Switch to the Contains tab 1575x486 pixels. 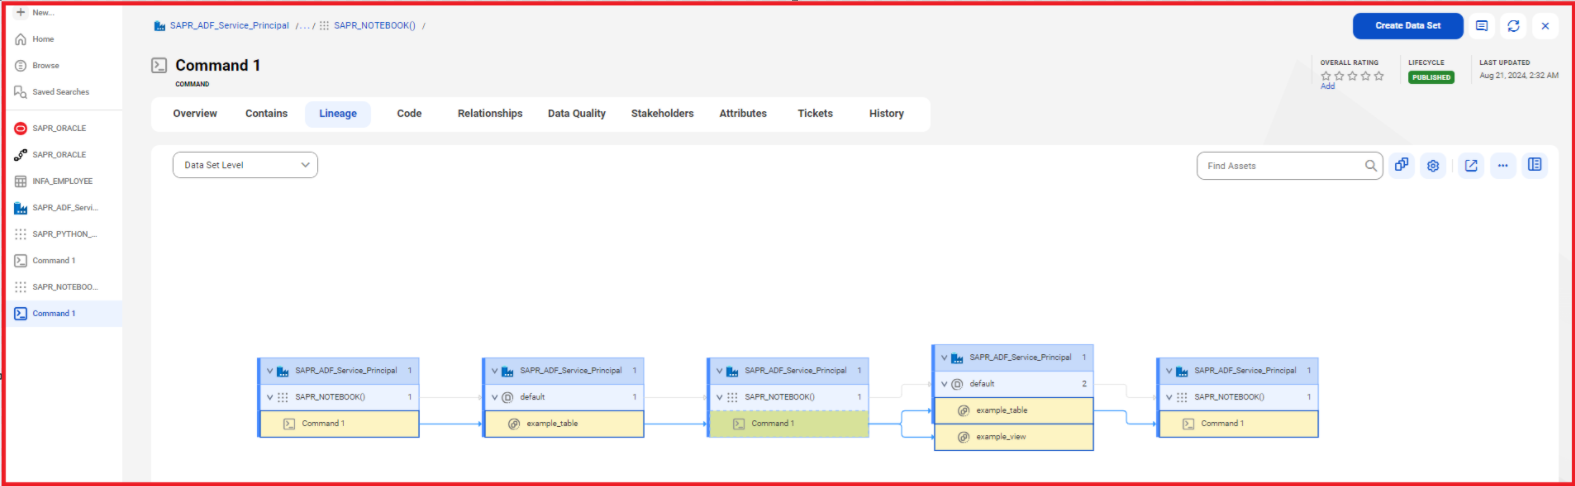pos(266,114)
